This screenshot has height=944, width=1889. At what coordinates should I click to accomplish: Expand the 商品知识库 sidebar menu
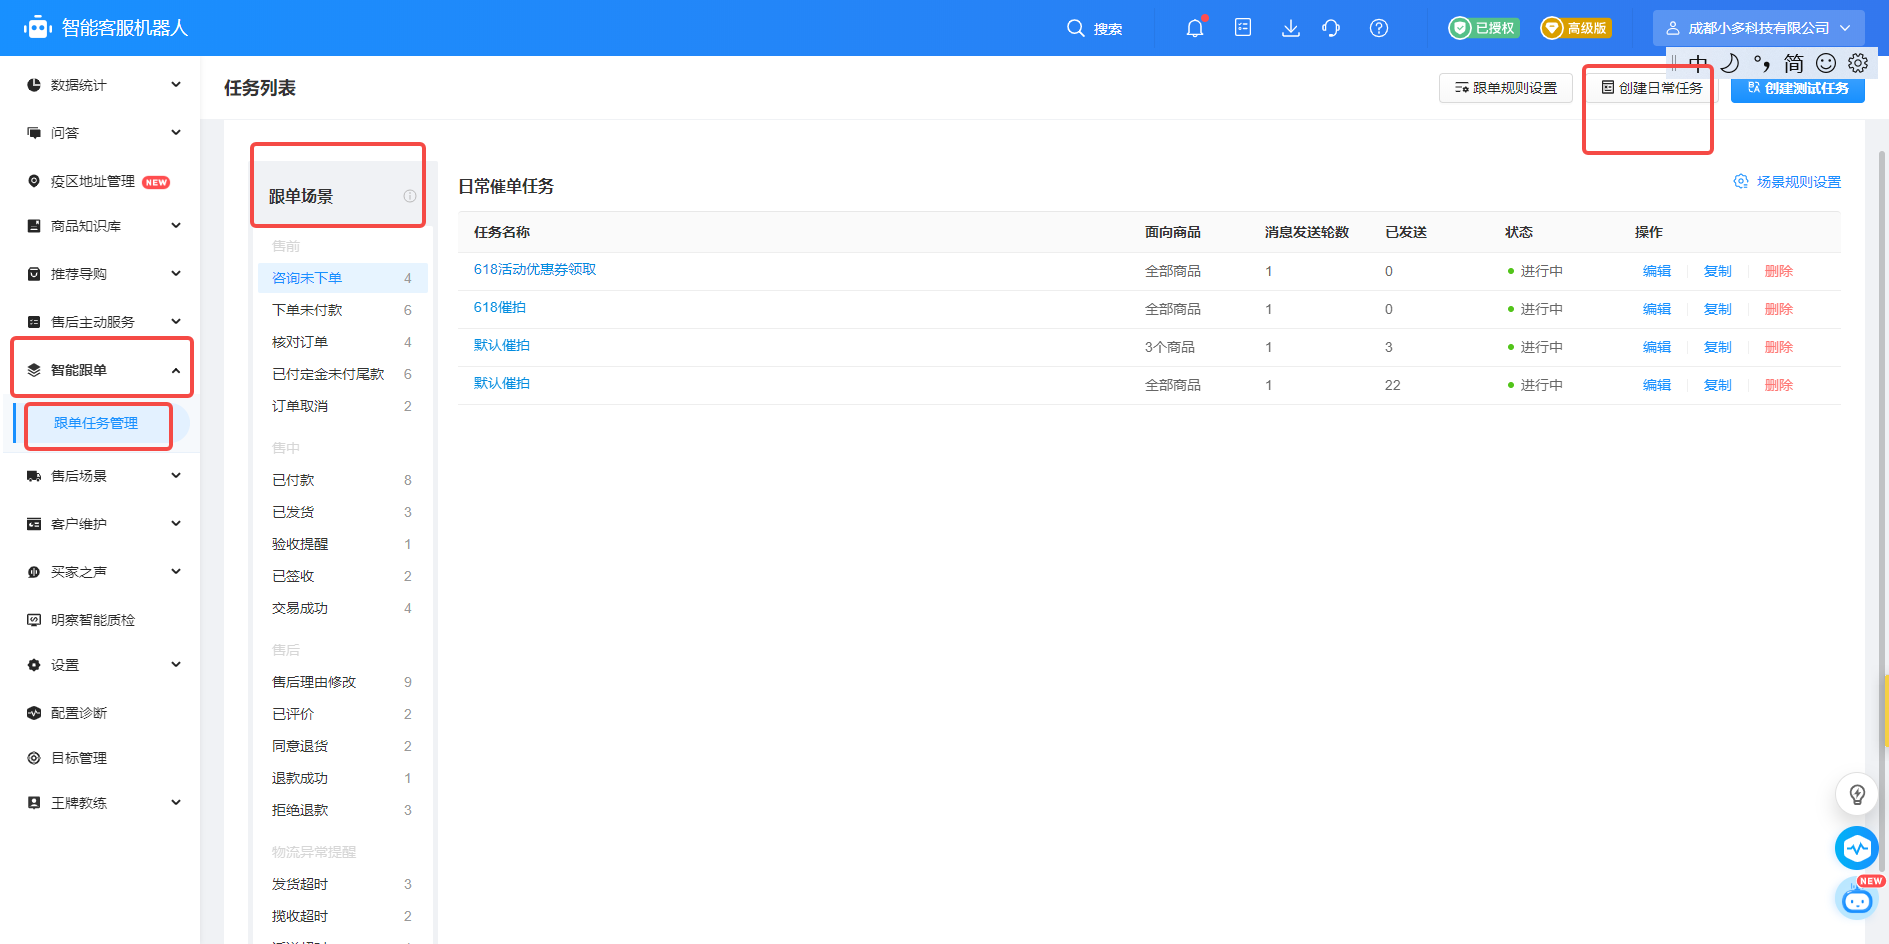click(x=100, y=226)
